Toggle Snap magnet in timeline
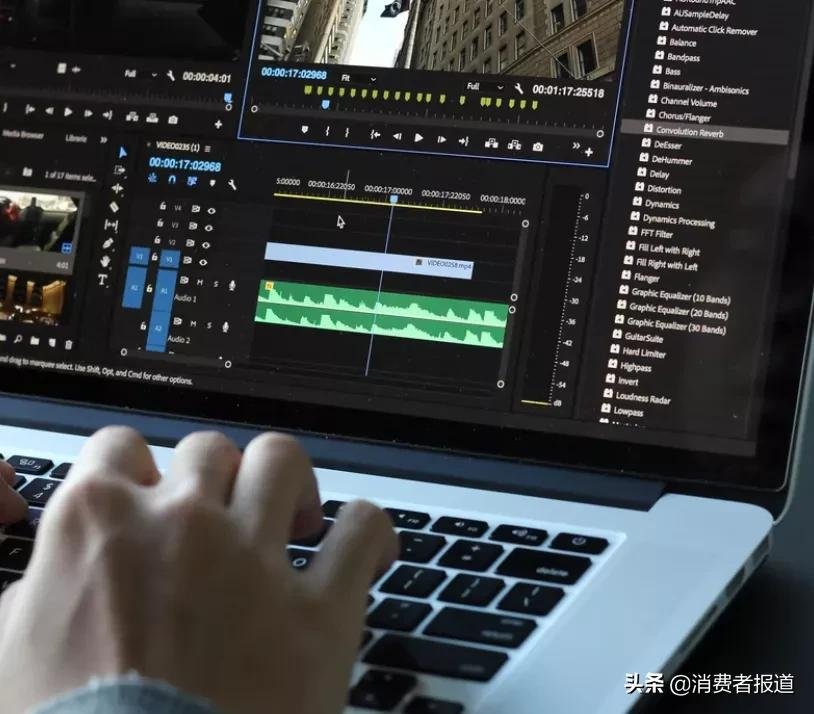Viewport: 814px width, 714px height. tap(172, 180)
